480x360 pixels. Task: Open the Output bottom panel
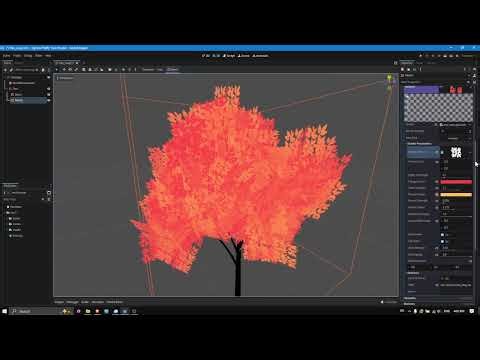click(x=59, y=302)
